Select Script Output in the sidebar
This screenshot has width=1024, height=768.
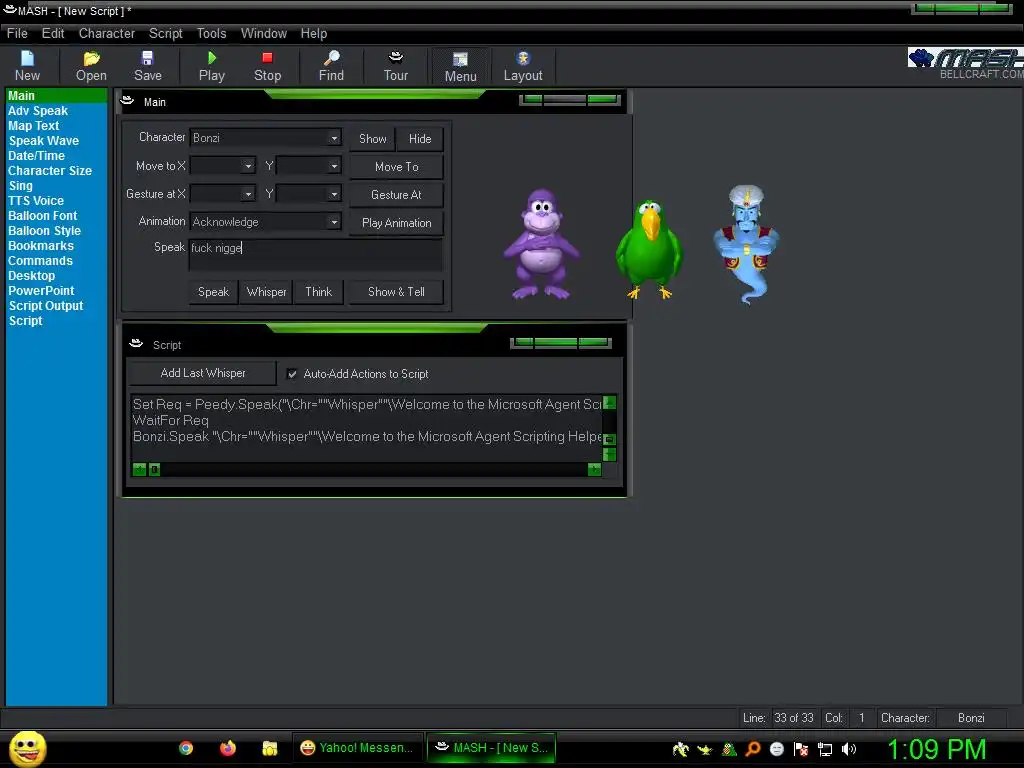tap(46, 306)
